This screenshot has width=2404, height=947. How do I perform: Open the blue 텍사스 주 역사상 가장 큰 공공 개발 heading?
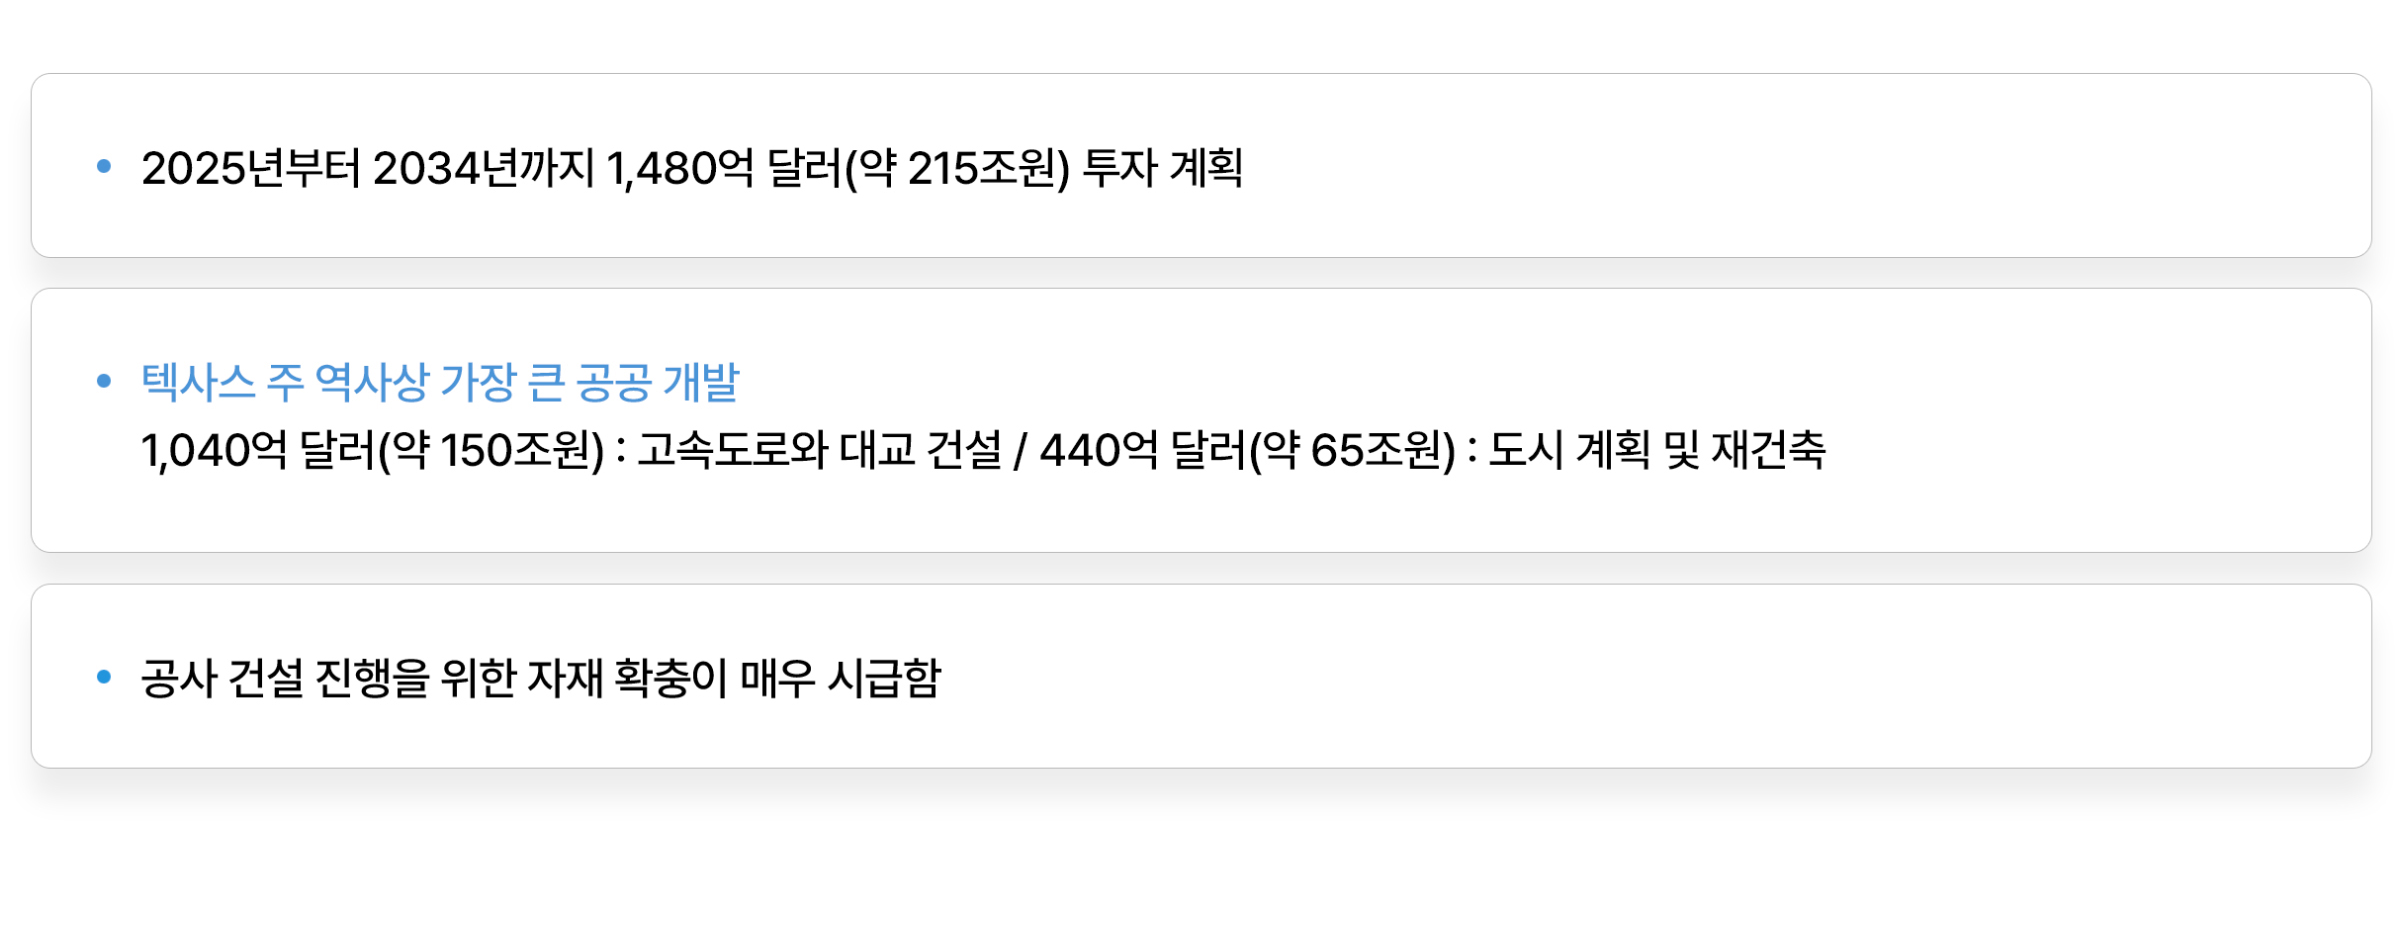(439, 382)
